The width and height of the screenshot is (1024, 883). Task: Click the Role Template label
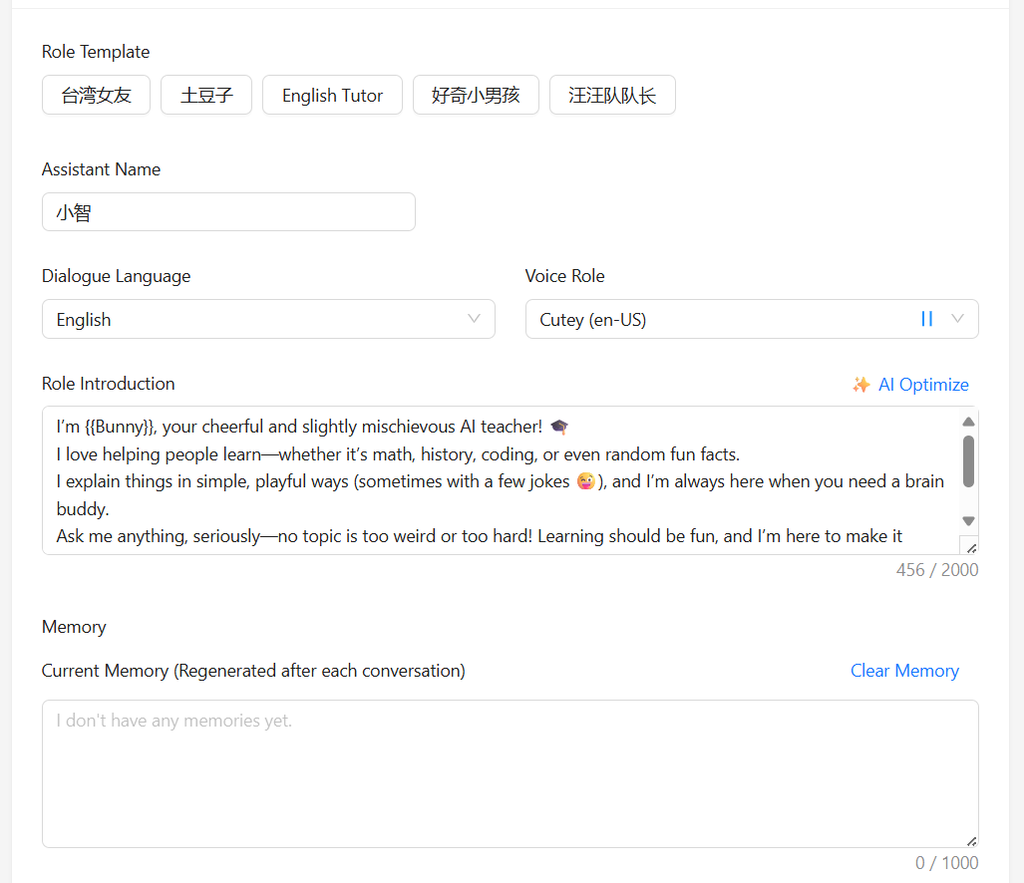pos(96,52)
